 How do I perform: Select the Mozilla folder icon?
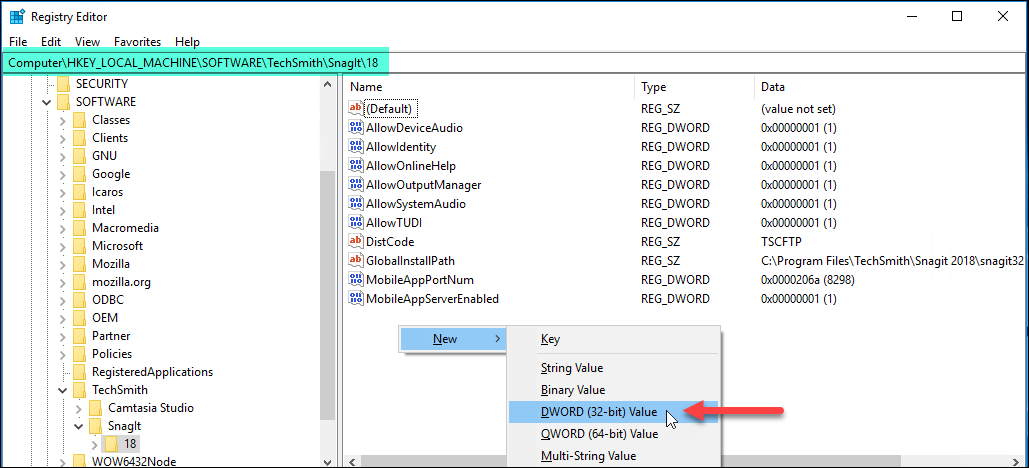tap(80, 264)
